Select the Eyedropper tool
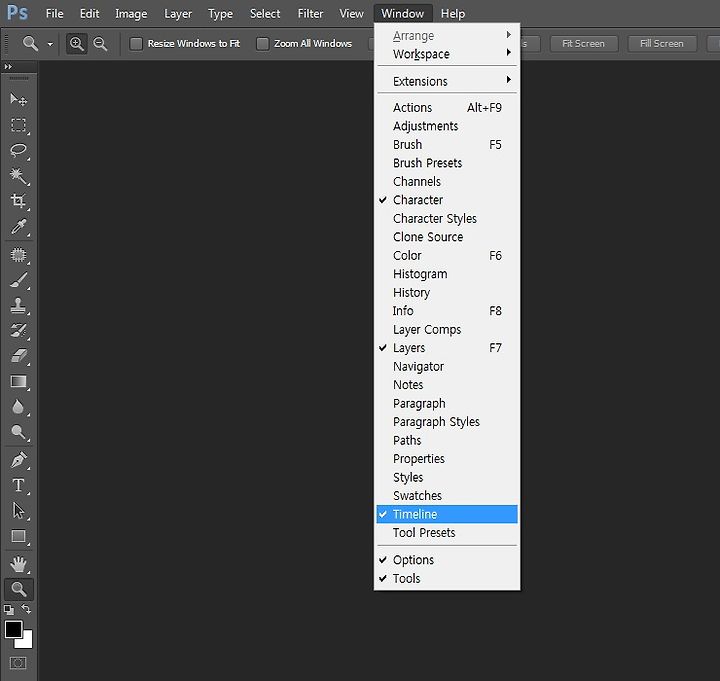Screen dimensions: 720x681 click(18, 226)
